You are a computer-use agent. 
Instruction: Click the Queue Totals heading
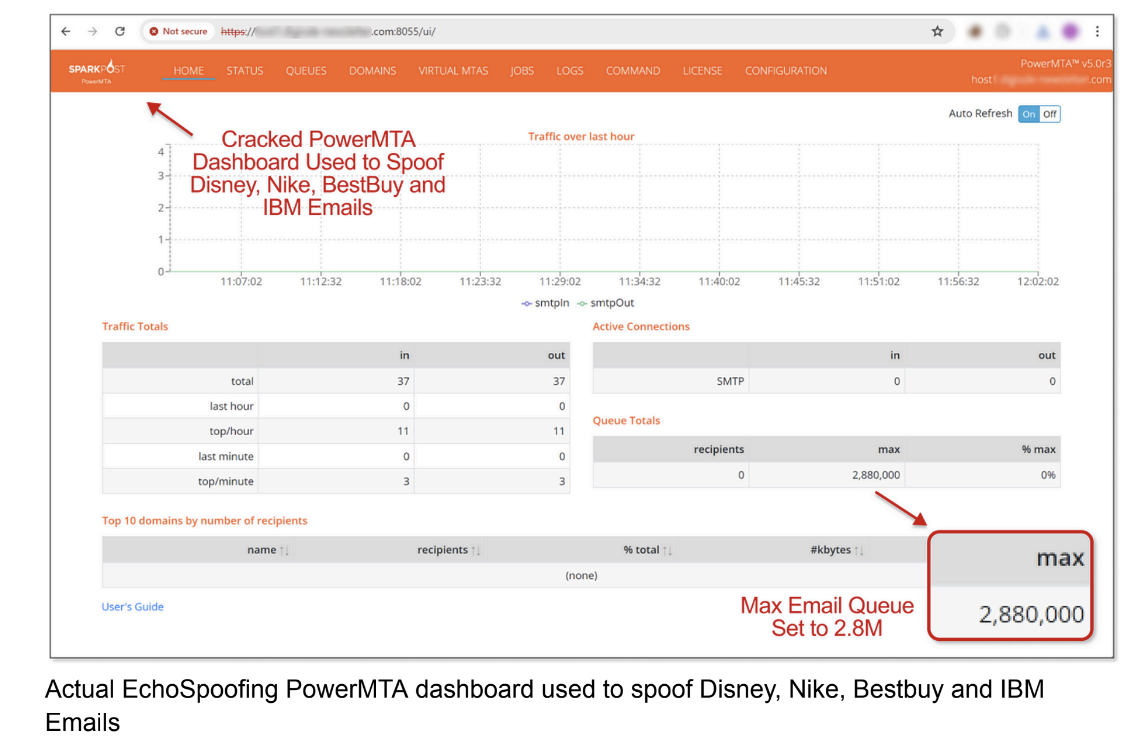626,420
